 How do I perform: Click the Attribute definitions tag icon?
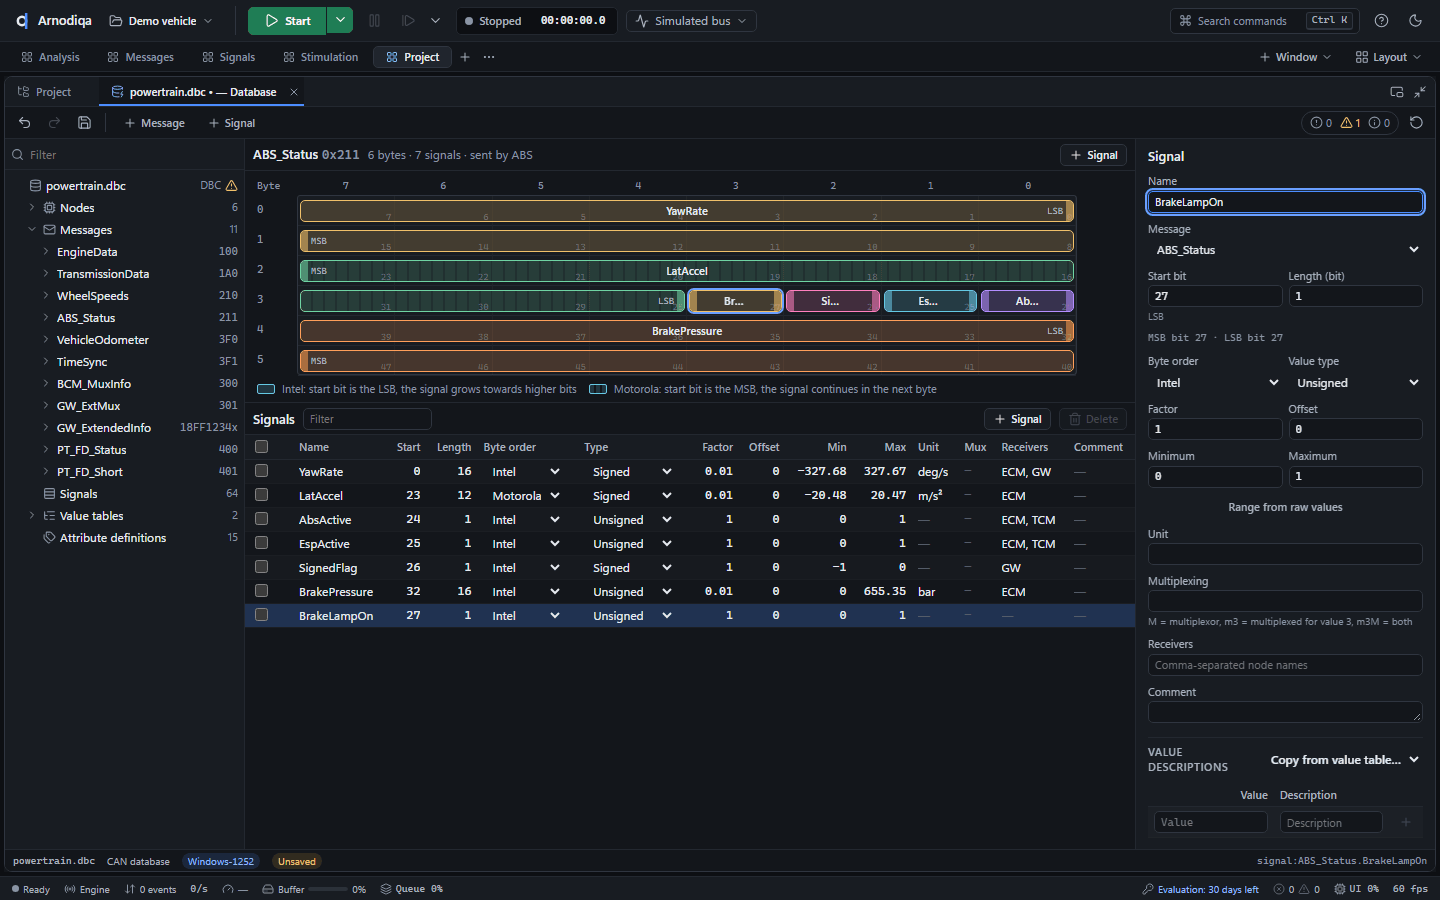click(49, 538)
